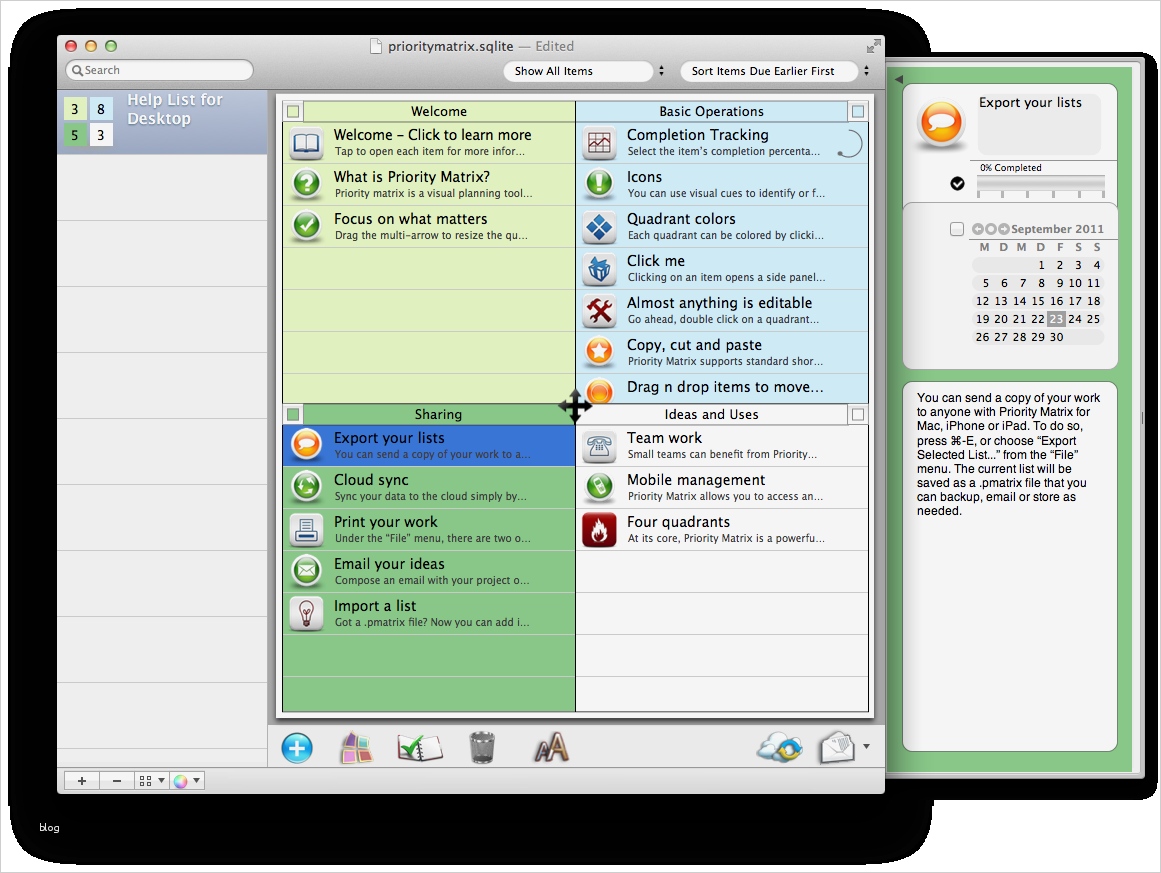The height and width of the screenshot is (873, 1161).
Task: Click the recycle icon of Cloud sync item
Action: [x=307, y=487]
